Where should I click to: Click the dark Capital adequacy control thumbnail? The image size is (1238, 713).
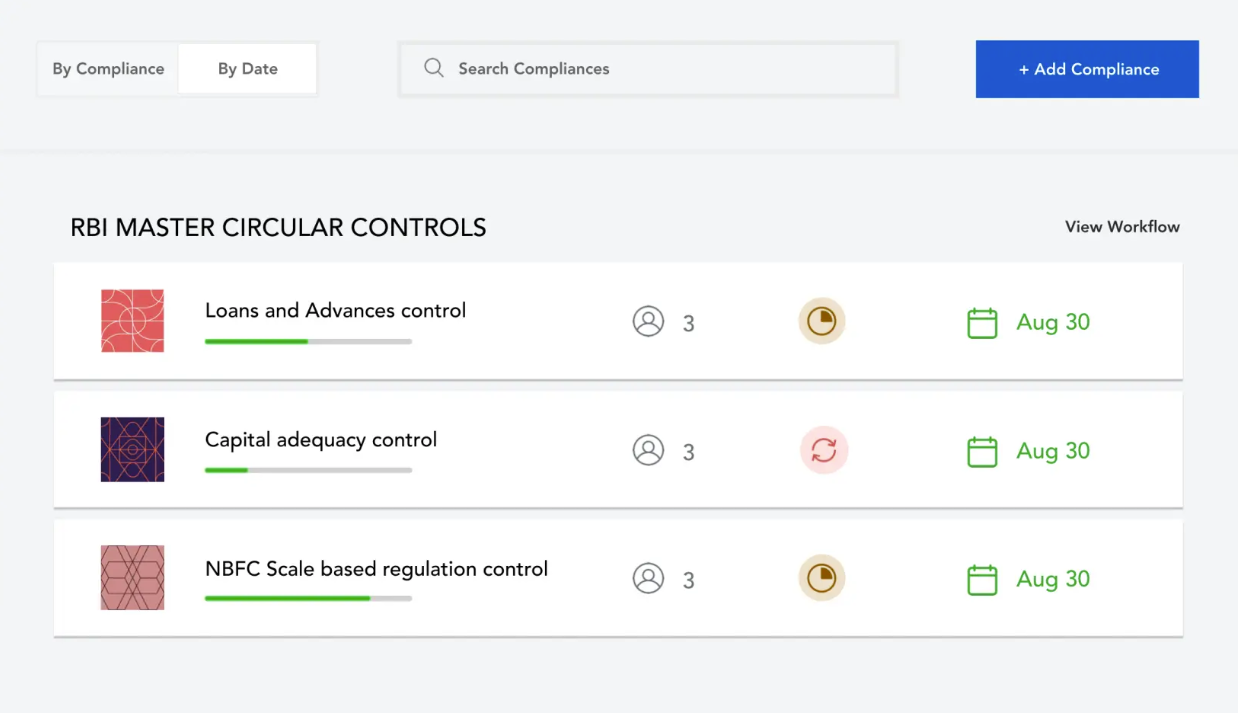pos(132,449)
